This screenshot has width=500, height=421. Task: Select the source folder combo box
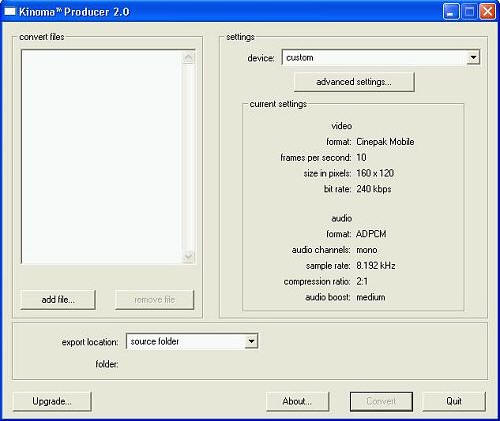click(192, 341)
